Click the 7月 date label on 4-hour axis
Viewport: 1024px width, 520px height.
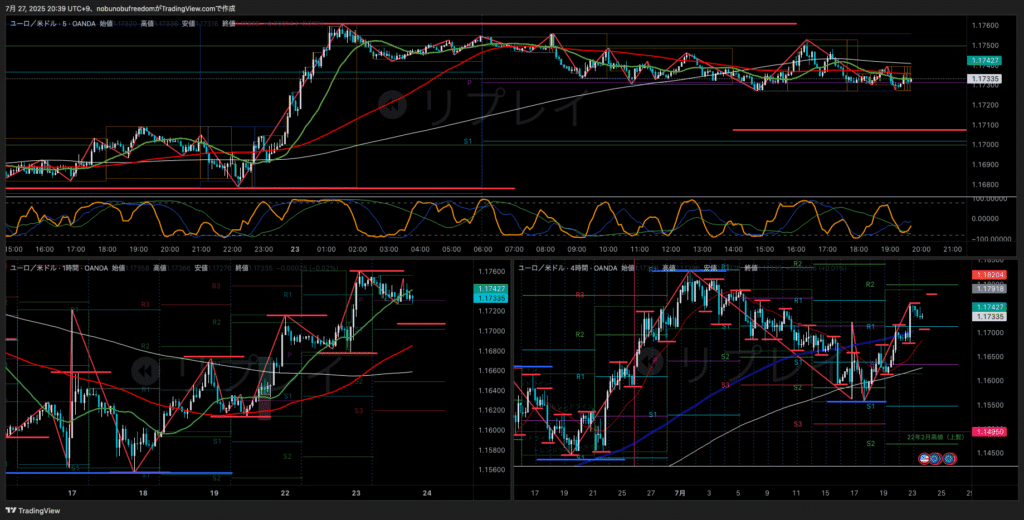tap(680, 493)
